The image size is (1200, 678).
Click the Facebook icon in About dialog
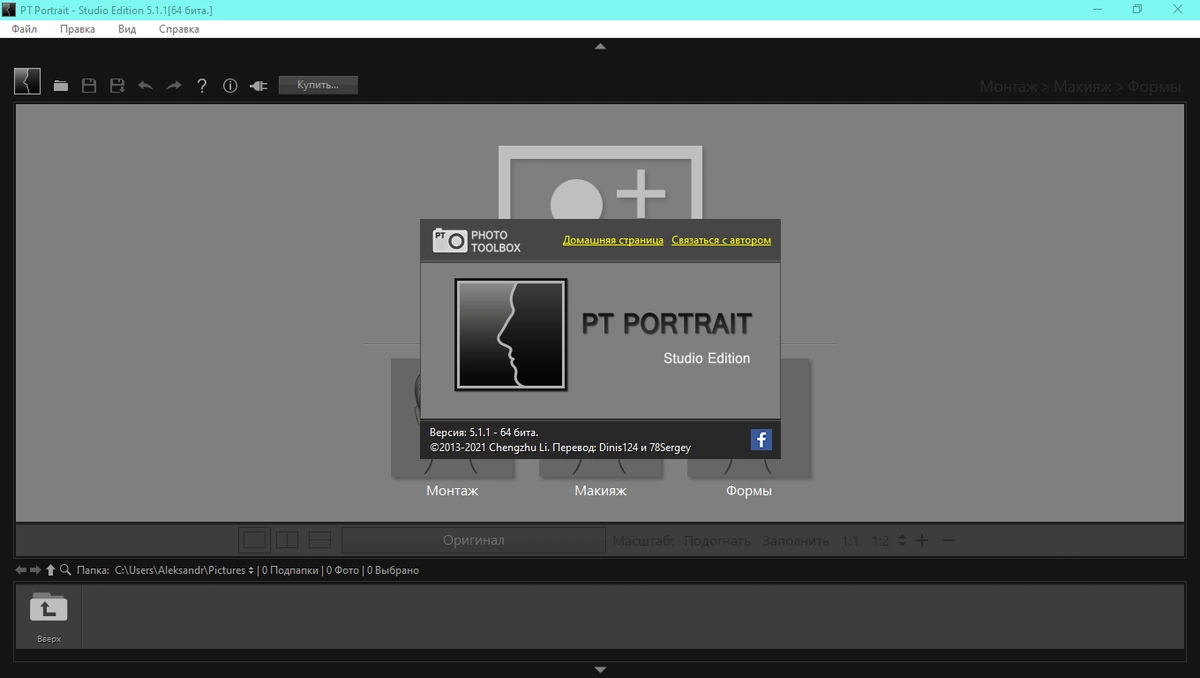[x=761, y=439]
